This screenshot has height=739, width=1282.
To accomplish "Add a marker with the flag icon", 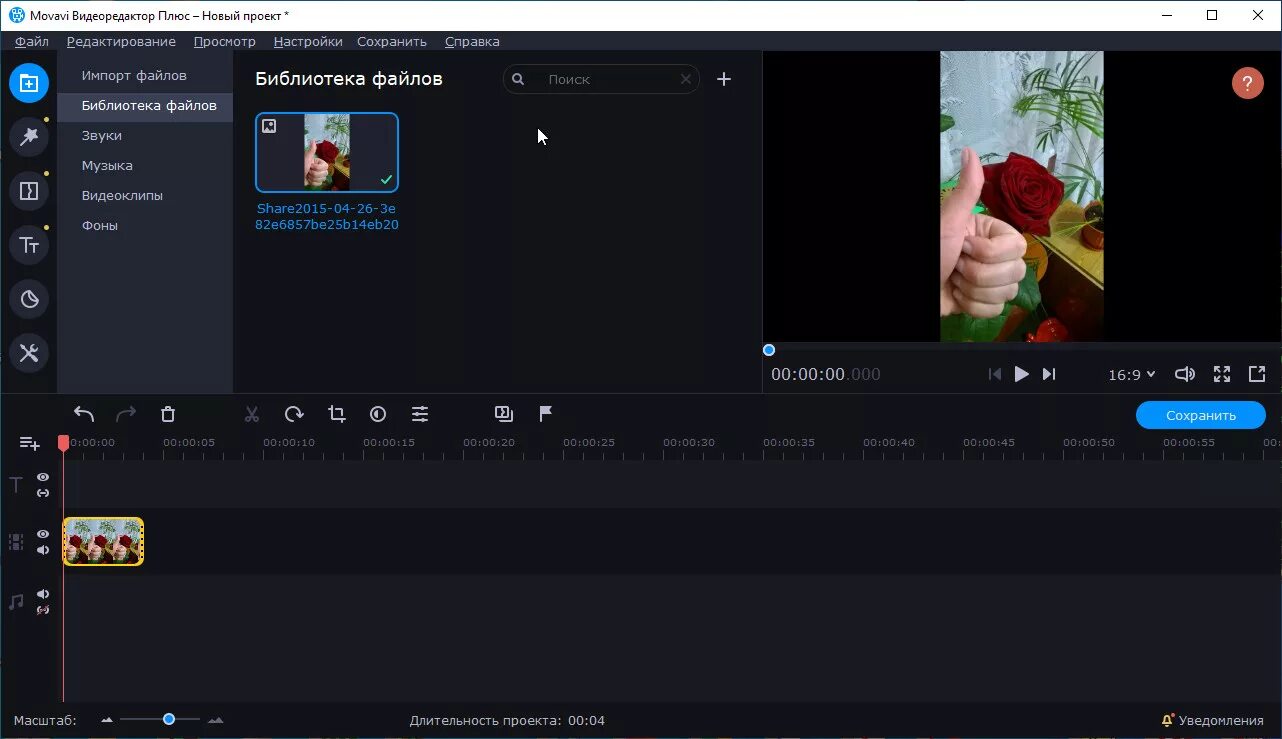I will tap(545, 413).
